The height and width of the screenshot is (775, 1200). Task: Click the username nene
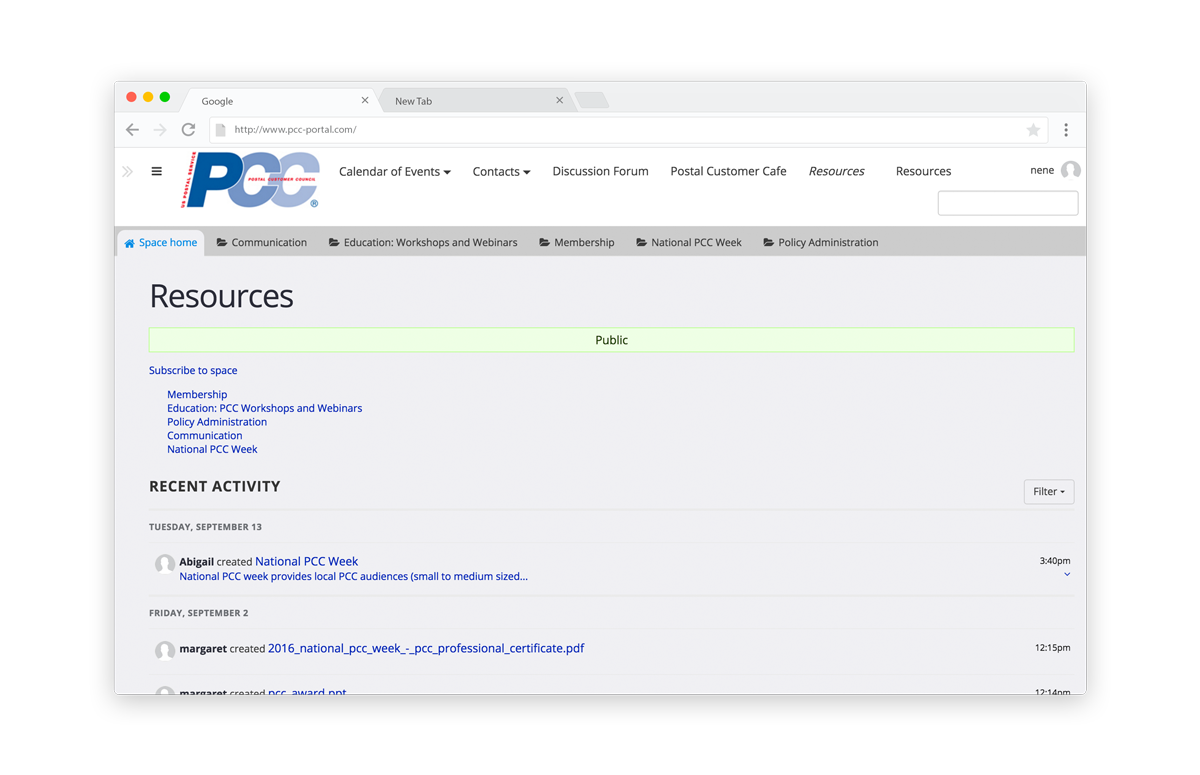[1042, 171]
